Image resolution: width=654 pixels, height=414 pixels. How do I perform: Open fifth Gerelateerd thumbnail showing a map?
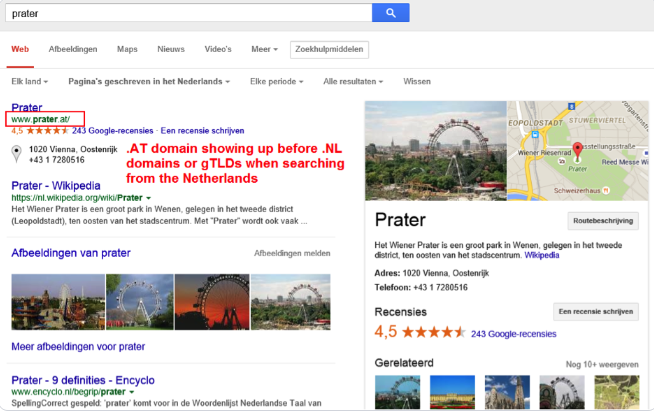(617, 392)
